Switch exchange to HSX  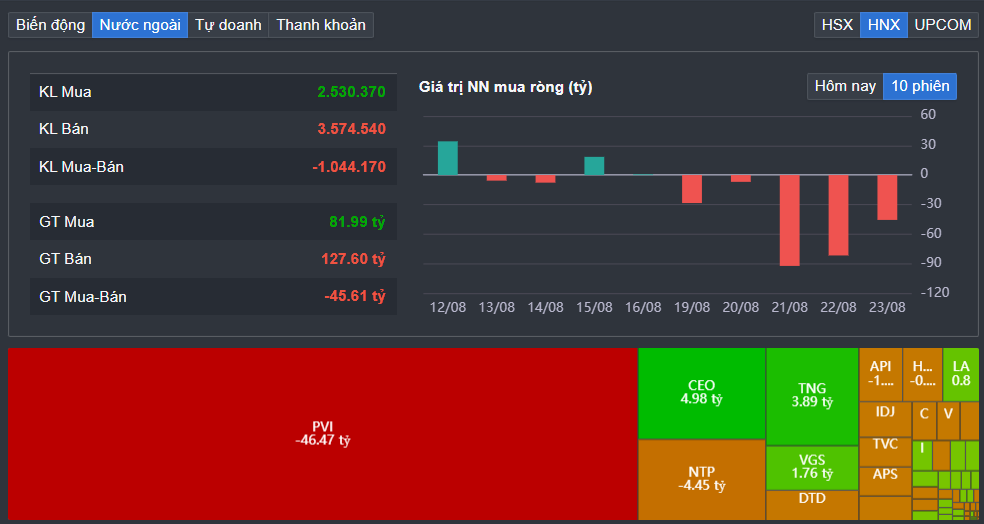(x=837, y=25)
